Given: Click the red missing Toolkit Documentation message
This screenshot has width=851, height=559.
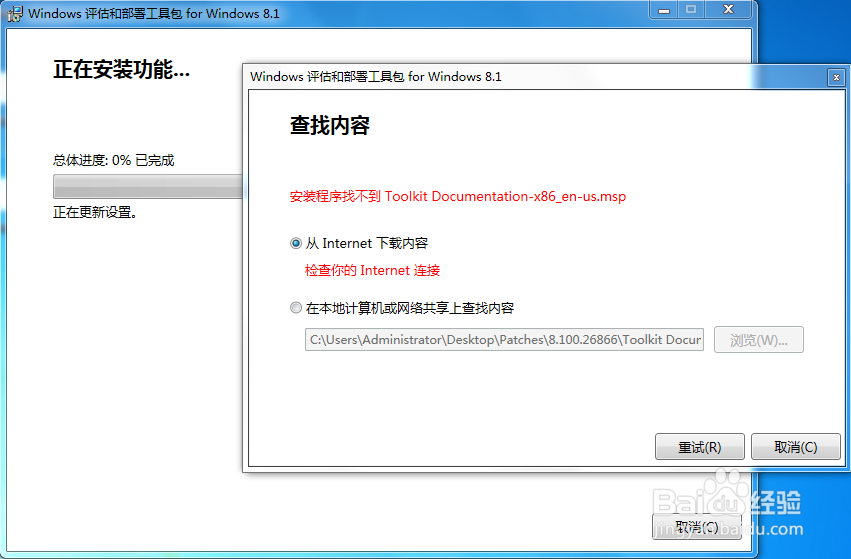Looking at the screenshot, I should 458,196.
